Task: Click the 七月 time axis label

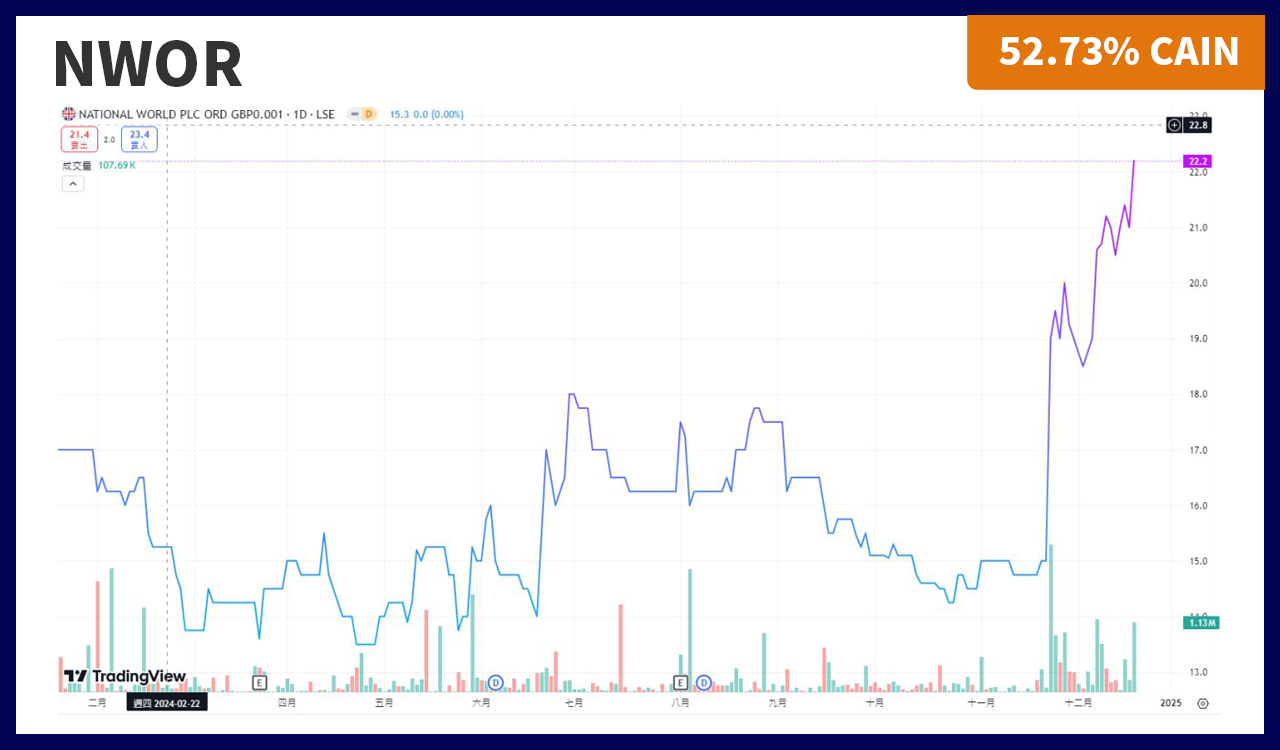Action: click(574, 703)
